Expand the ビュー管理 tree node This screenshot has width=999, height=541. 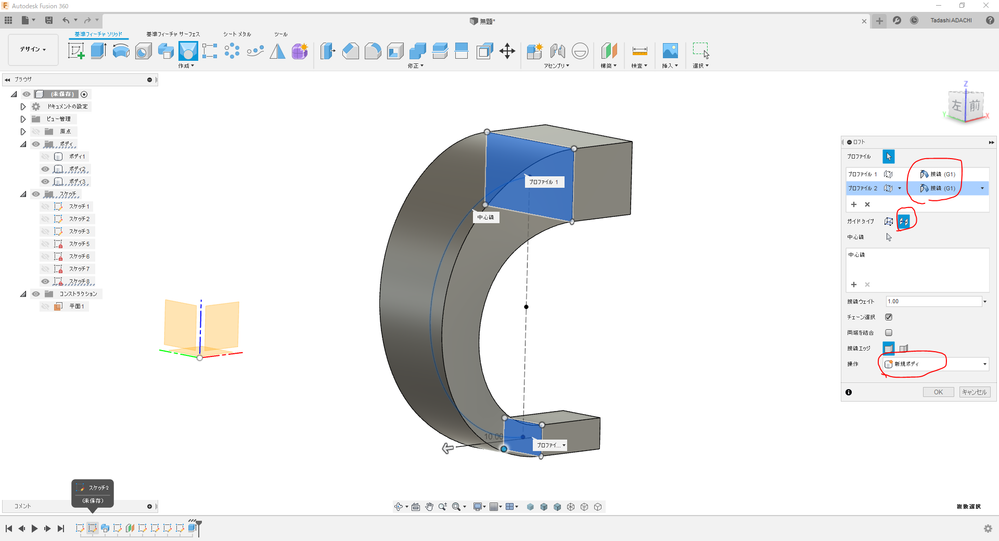coord(23,118)
